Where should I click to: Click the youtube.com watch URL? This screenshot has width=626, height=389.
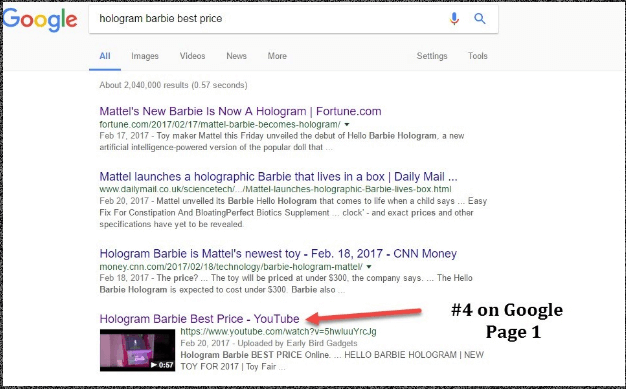278,331
